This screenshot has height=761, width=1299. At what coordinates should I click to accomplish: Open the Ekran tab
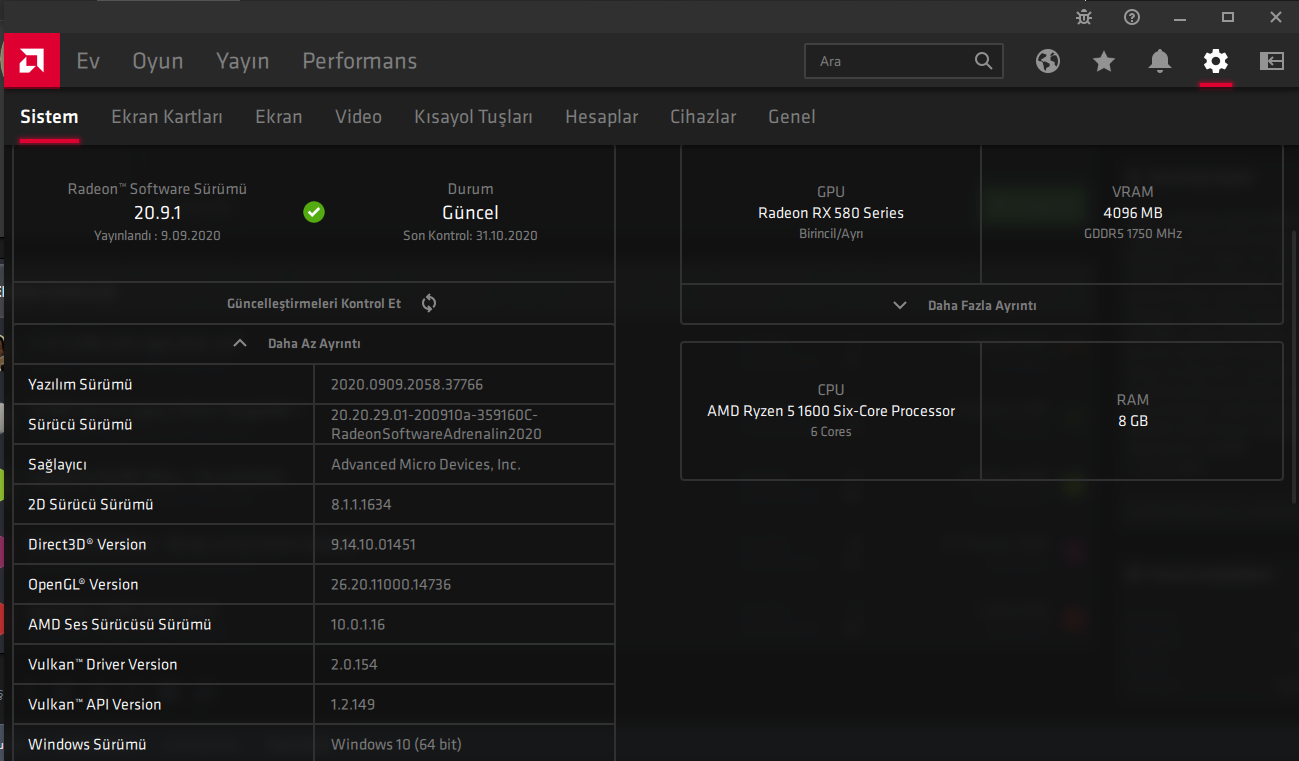coord(279,117)
